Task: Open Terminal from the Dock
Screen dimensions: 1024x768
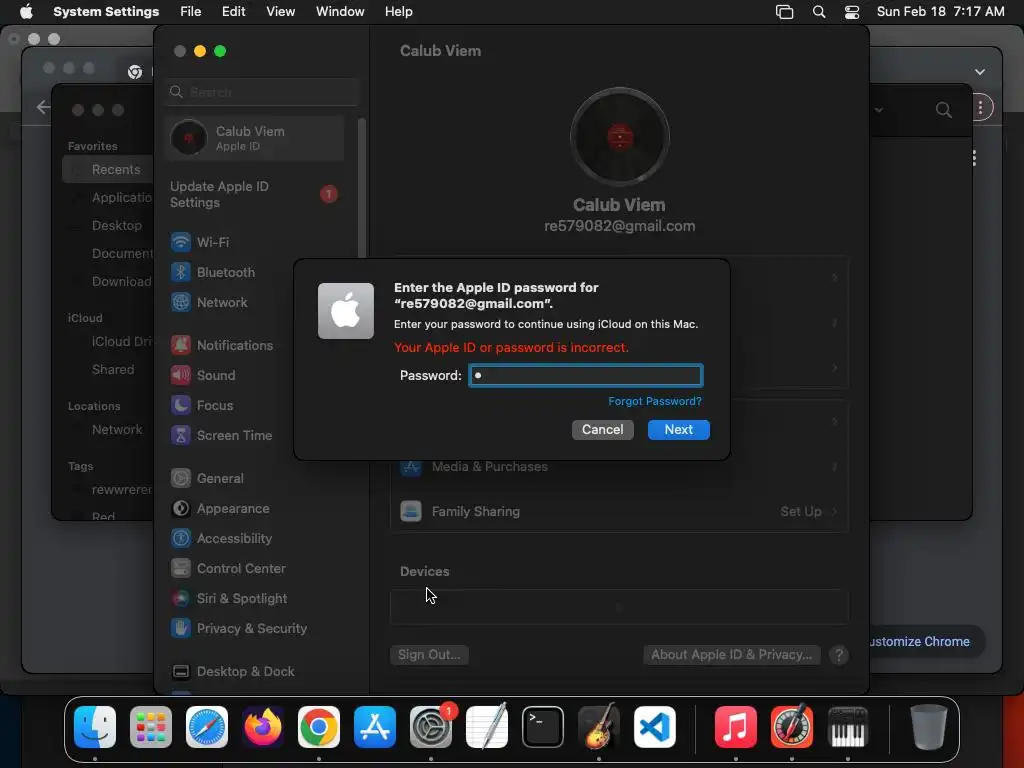Action: point(543,727)
